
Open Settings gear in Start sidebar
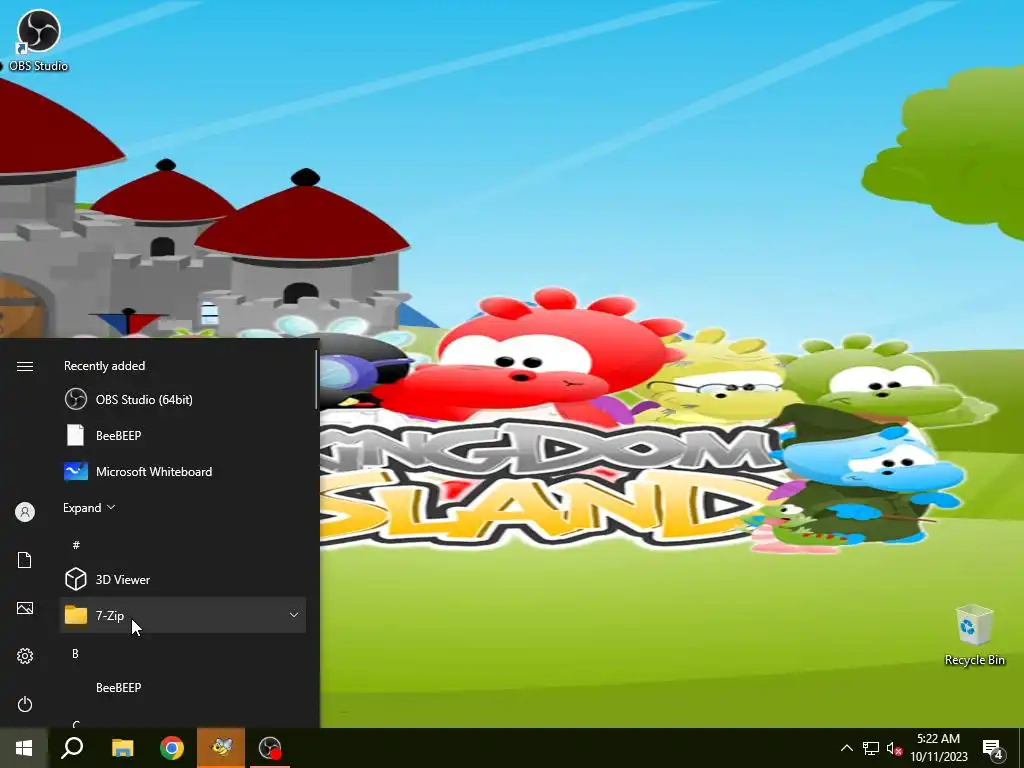pyautogui.click(x=25, y=656)
